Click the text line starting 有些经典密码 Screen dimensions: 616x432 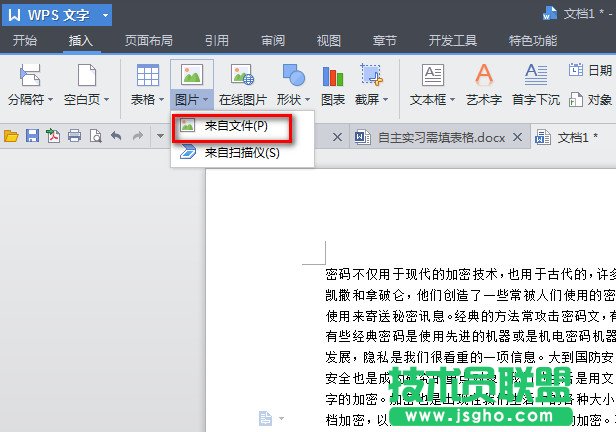tap(471, 336)
